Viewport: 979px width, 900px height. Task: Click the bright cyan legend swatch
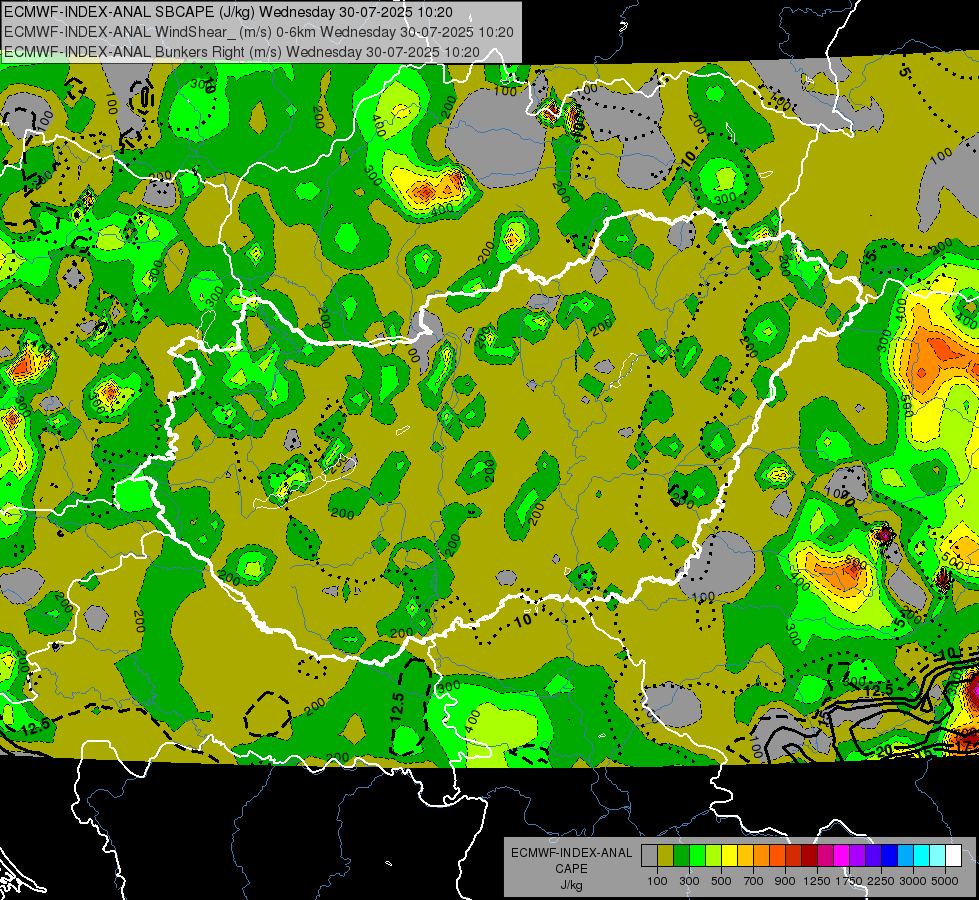click(922, 855)
